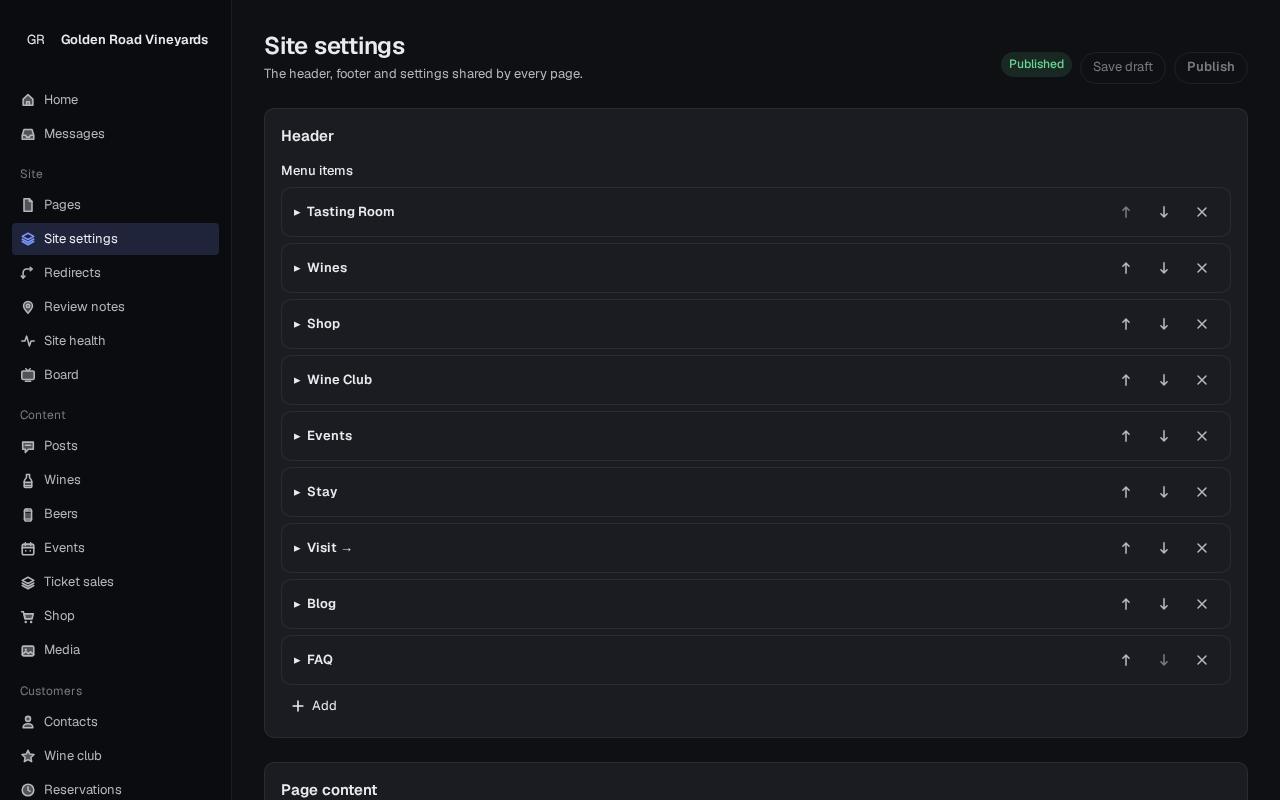1280x800 pixels.
Task: Move FAQ menu item up
Action: coord(1126,660)
